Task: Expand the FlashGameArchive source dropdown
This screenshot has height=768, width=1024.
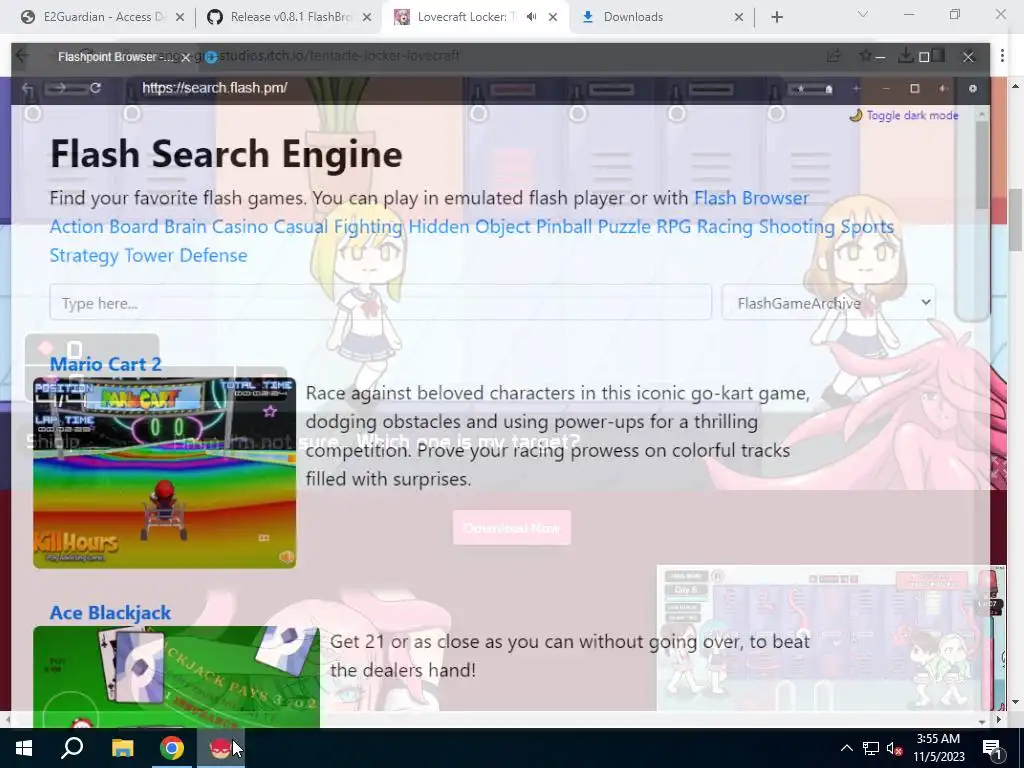Action: (828, 302)
